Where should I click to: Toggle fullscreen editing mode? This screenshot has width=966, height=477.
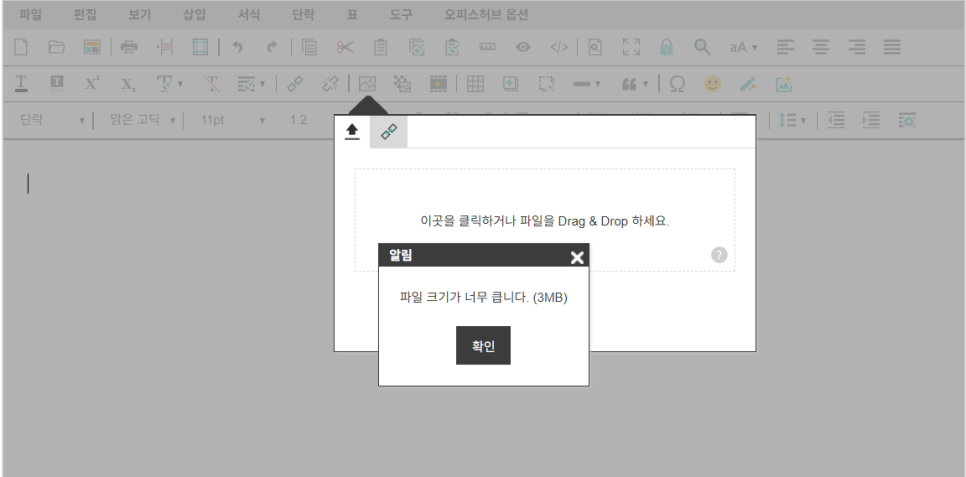click(630, 47)
